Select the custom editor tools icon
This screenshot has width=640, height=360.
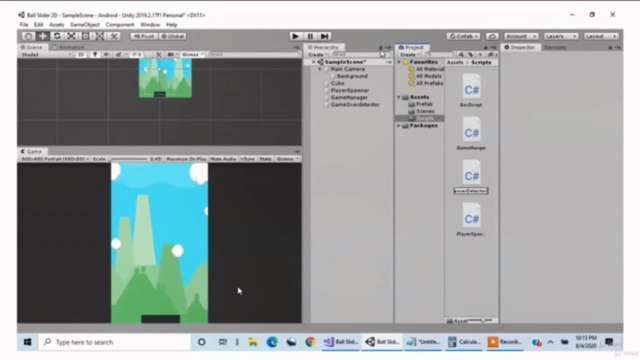pyautogui.click(x=114, y=36)
